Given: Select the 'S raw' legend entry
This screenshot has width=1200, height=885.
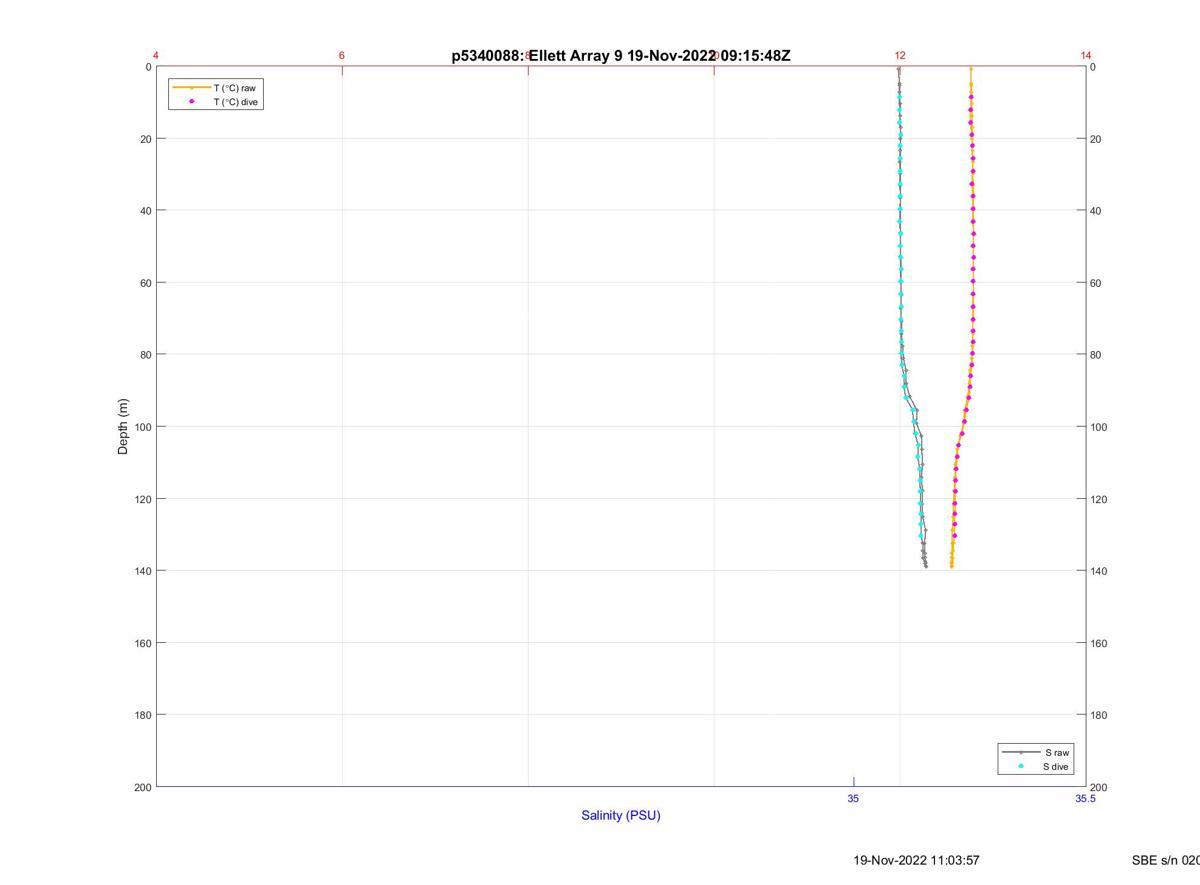Looking at the screenshot, I should pos(1057,752).
